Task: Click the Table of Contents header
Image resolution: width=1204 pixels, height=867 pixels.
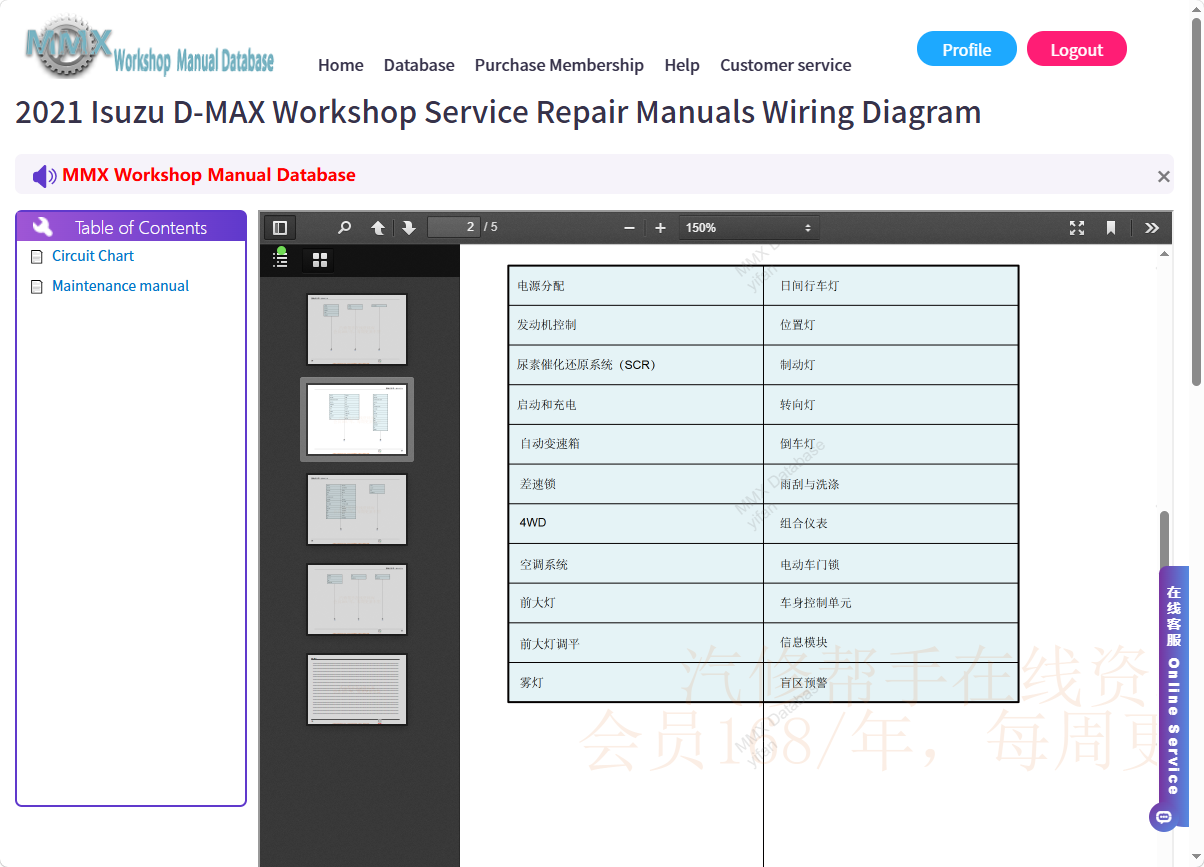Action: tap(131, 227)
